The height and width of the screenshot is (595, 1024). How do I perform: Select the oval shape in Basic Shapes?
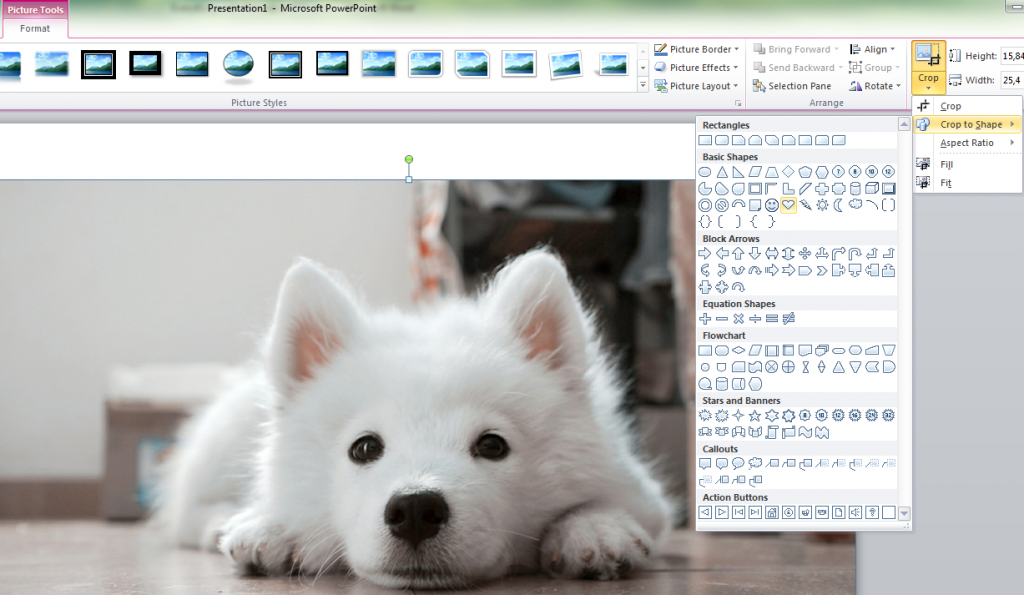coord(705,172)
